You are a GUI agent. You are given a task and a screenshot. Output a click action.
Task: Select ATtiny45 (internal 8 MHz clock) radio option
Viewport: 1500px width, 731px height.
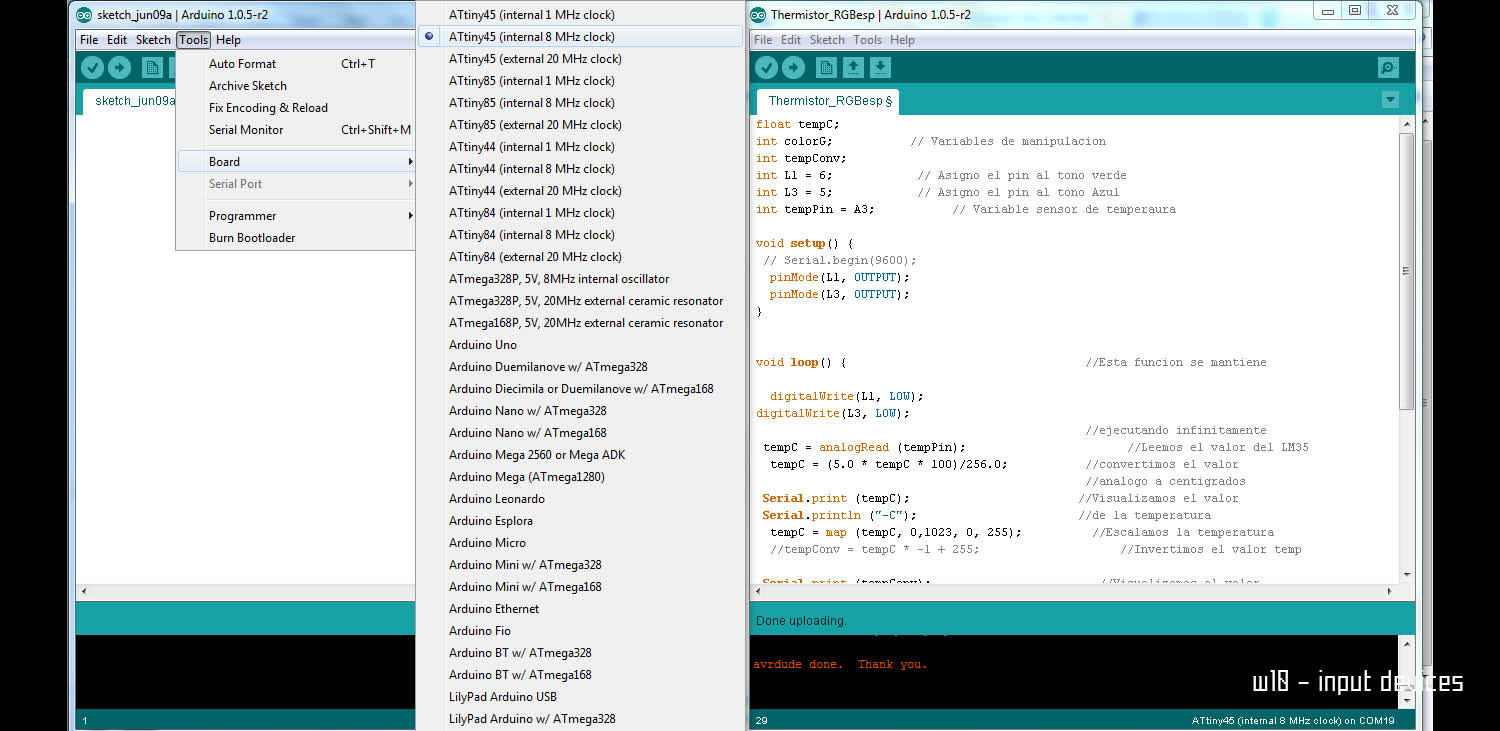pyautogui.click(x=581, y=37)
